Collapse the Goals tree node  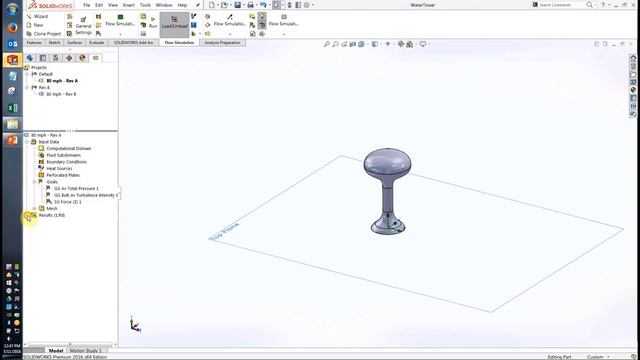point(35,182)
